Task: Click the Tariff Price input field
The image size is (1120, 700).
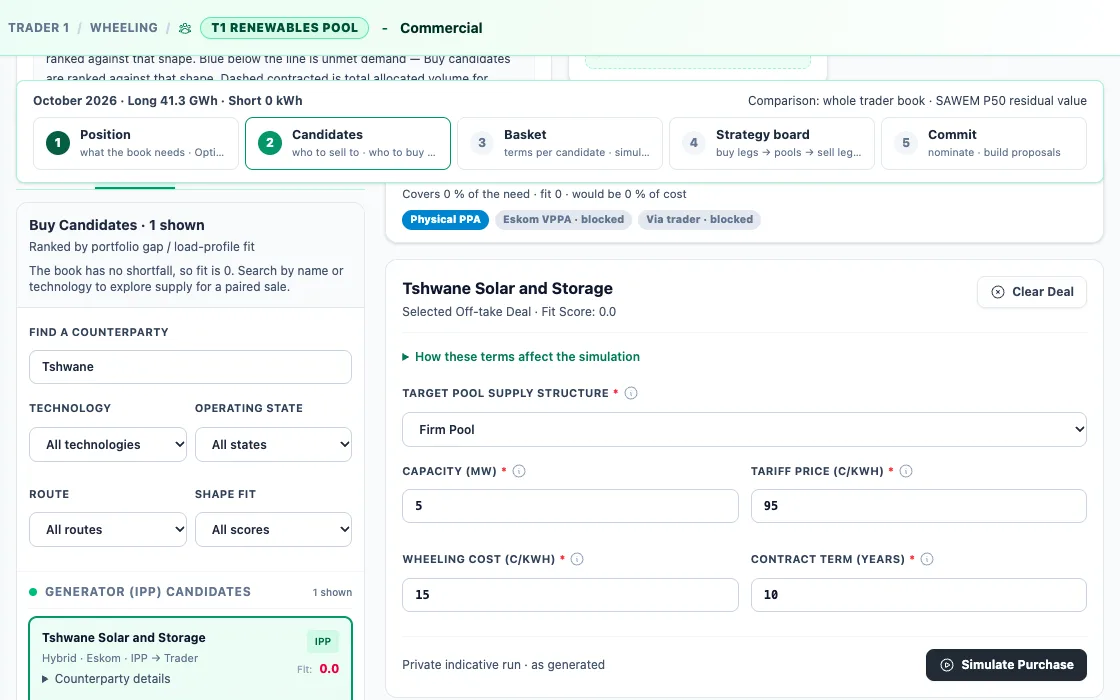Action: point(919,506)
